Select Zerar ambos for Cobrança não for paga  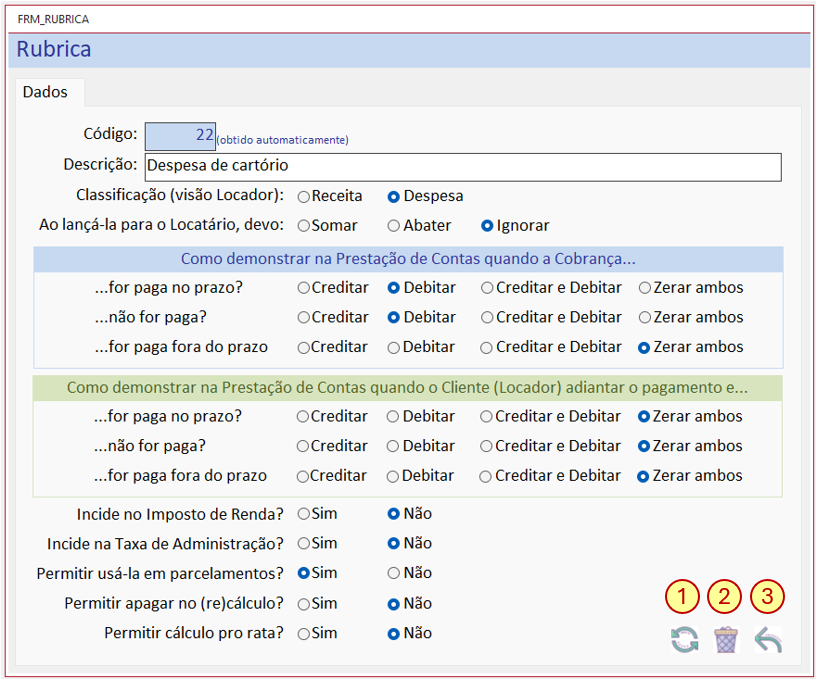(645, 318)
